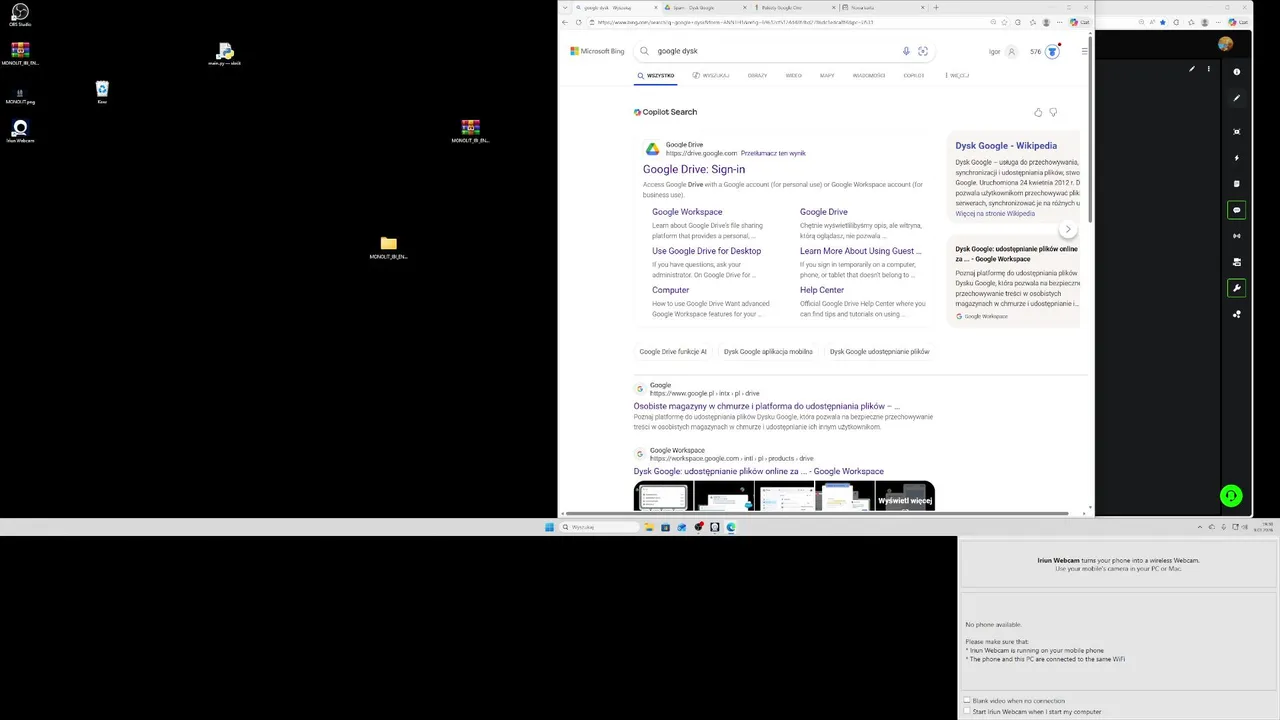The image size is (1280, 720).
Task: Click Dysk Google aplikacja mobilna chip
Action: (768, 351)
